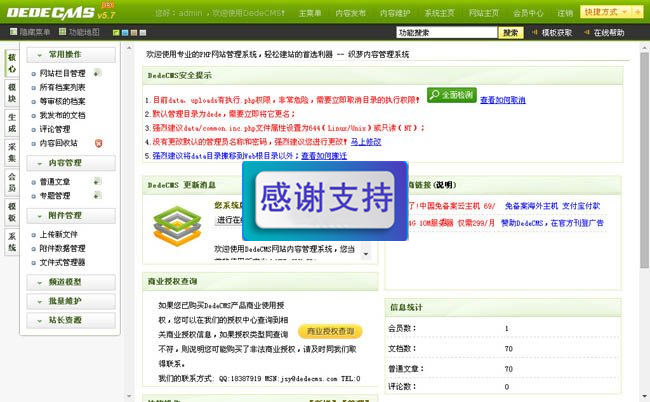The height and width of the screenshot is (402, 650).
Task: Select the green skin color square
Action: click(116, 33)
